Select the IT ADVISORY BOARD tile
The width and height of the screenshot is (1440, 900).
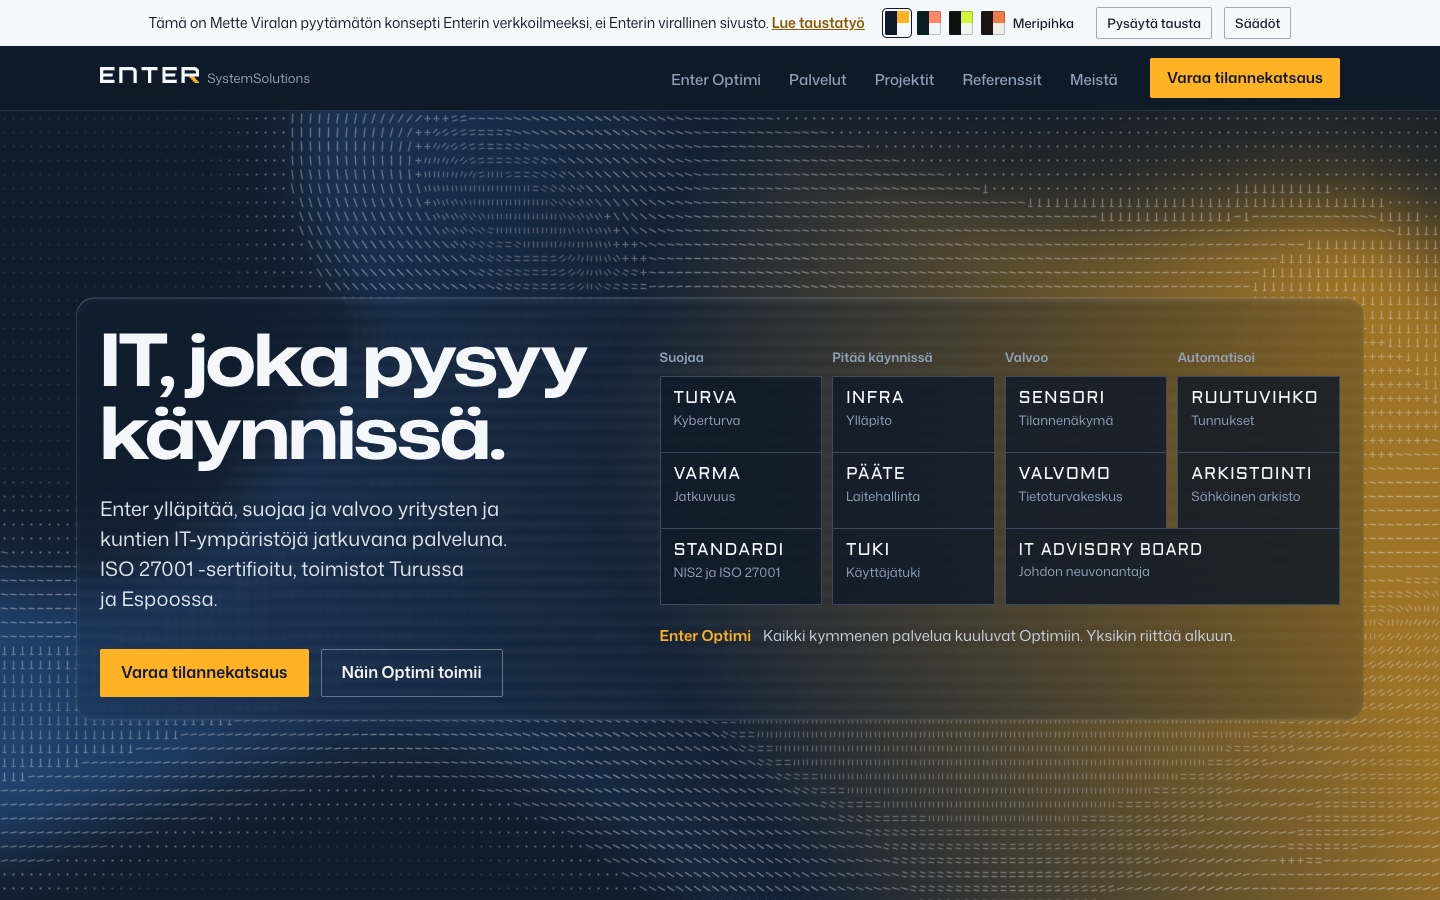[1172, 566]
